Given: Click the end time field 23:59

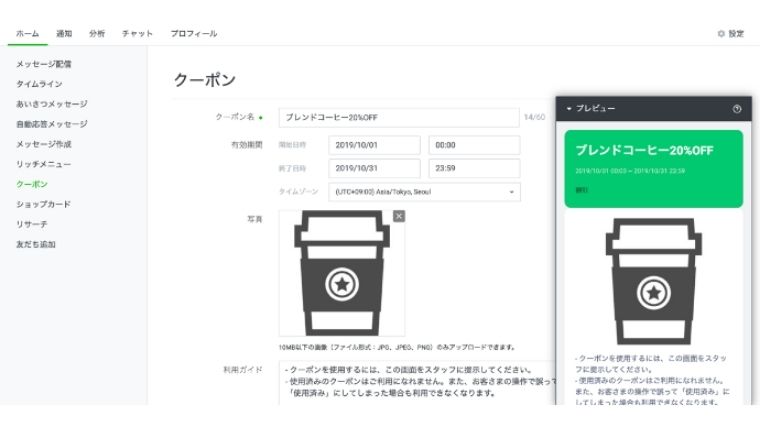Looking at the screenshot, I should tap(473, 168).
